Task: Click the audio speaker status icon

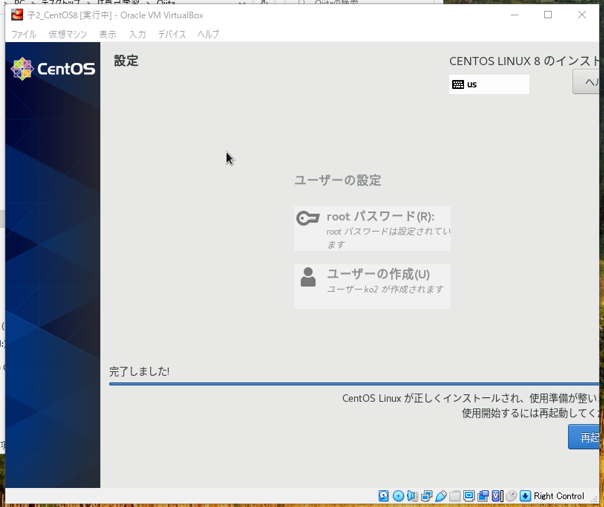Action: point(412,495)
